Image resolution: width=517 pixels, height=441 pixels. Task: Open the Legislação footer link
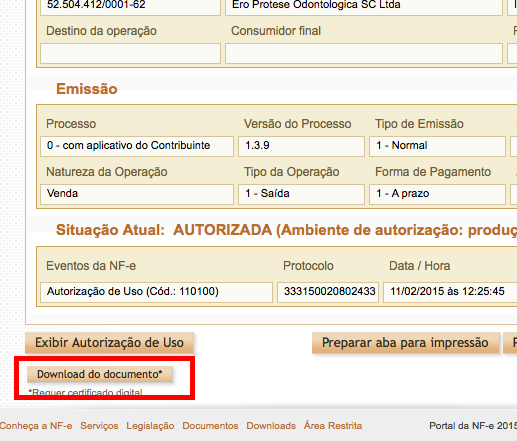(x=150, y=426)
